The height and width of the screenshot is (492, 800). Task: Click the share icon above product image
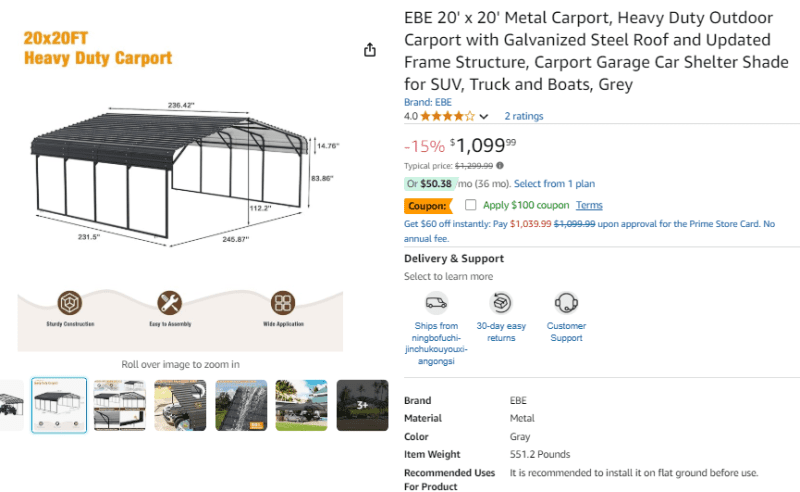(x=370, y=50)
